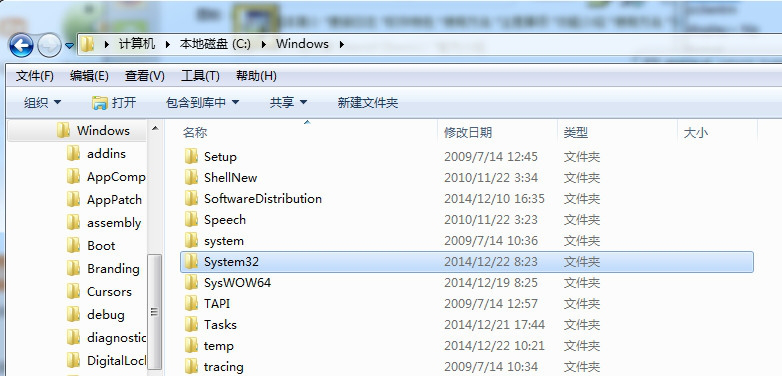Click date 2014/12/21 17:44 of Tasks

pos(494,325)
